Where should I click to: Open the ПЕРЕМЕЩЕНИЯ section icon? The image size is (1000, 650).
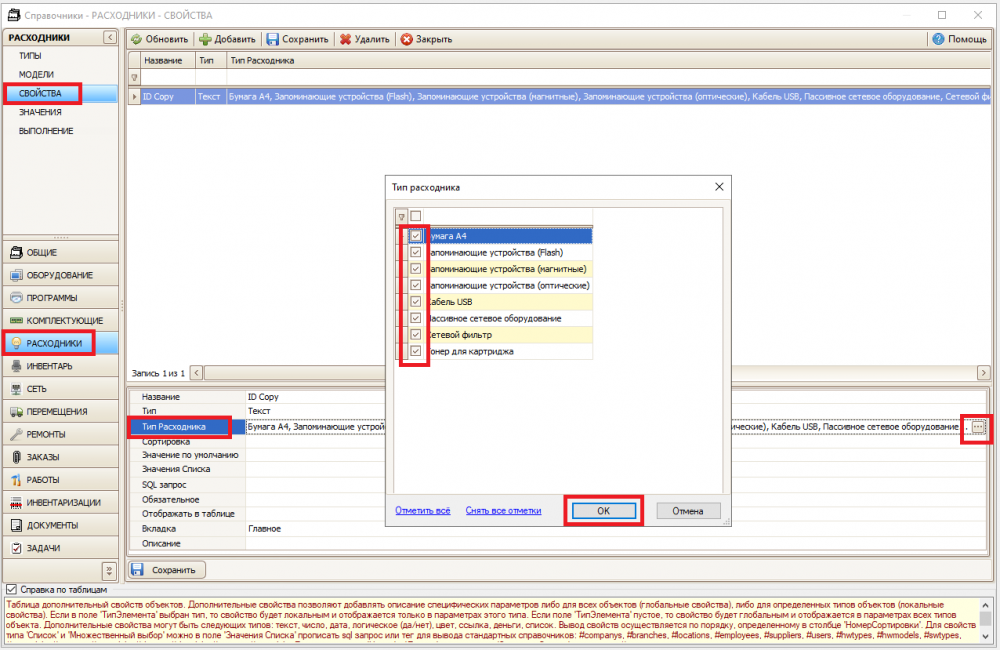(x=17, y=412)
